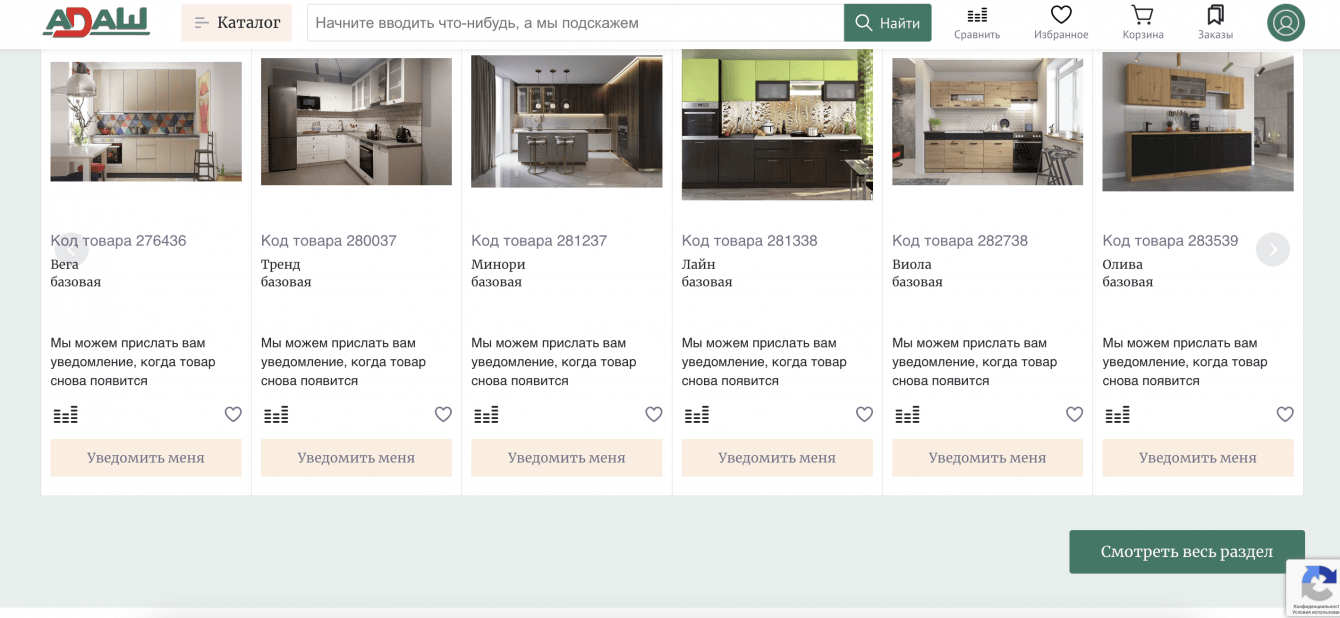Screen dimensions: 1340x618
Task: Open the Виола kitchen photo
Action: [987, 121]
